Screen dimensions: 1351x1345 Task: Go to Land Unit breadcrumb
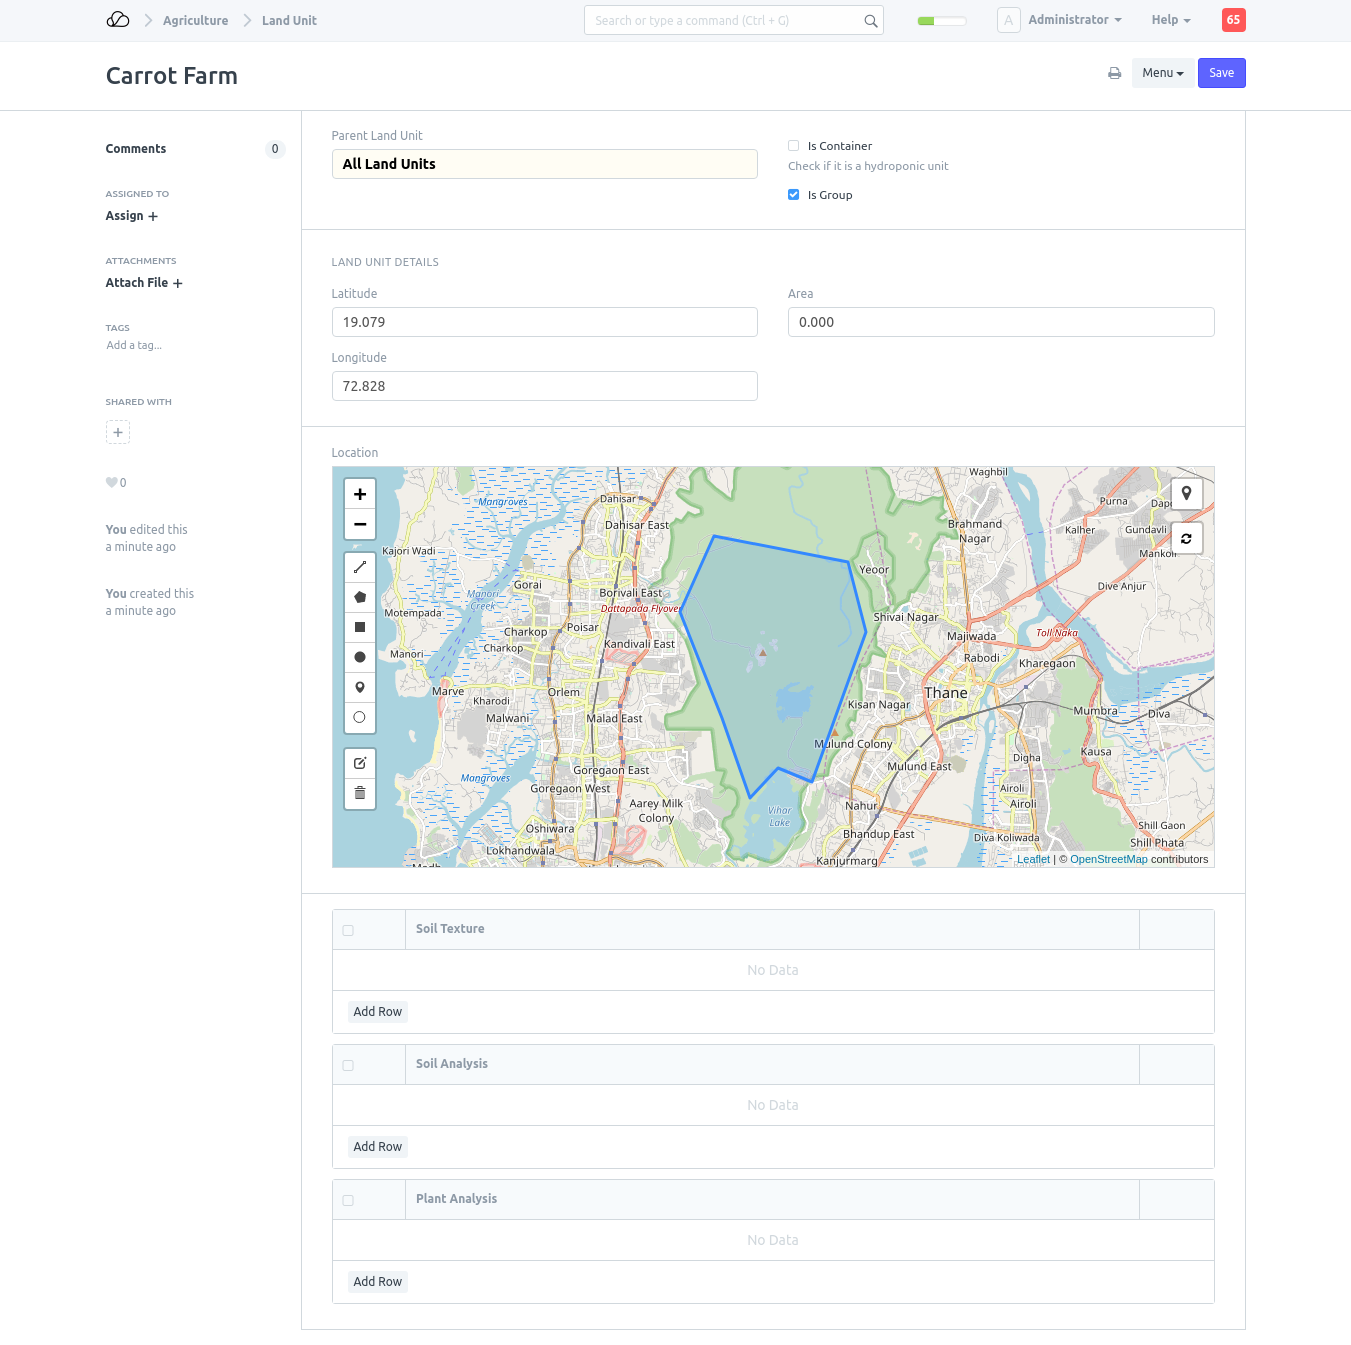[289, 21]
